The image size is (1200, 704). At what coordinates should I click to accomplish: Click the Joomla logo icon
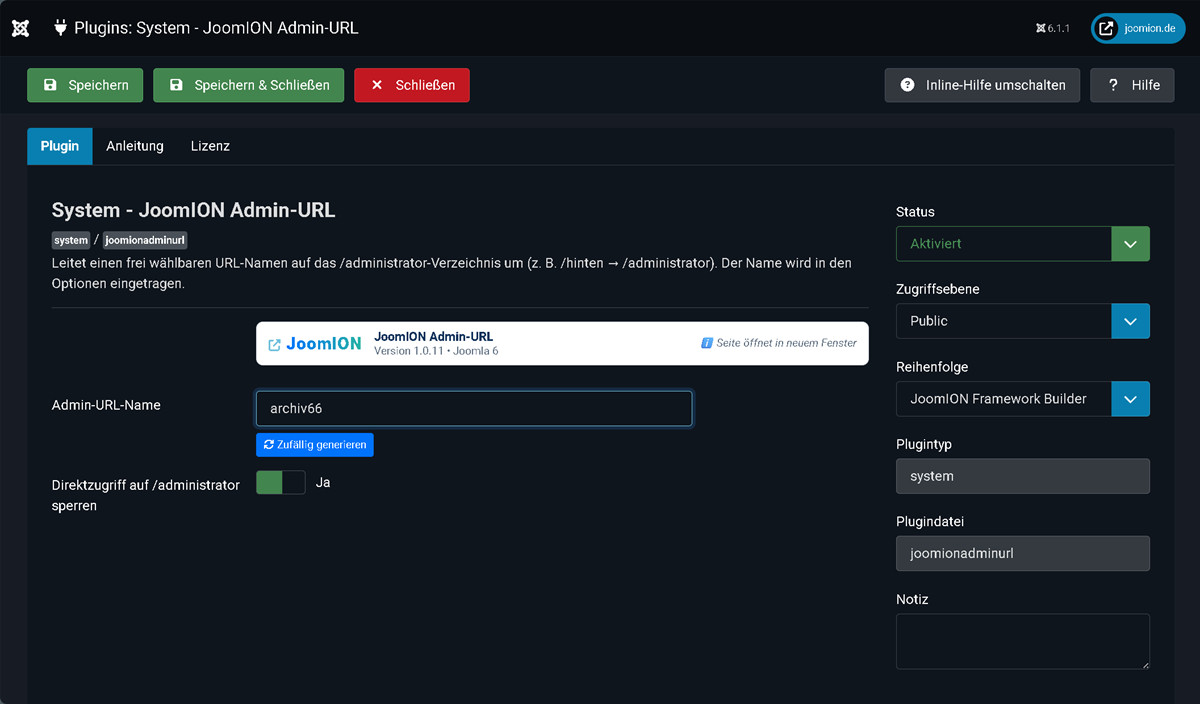coord(20,28)
